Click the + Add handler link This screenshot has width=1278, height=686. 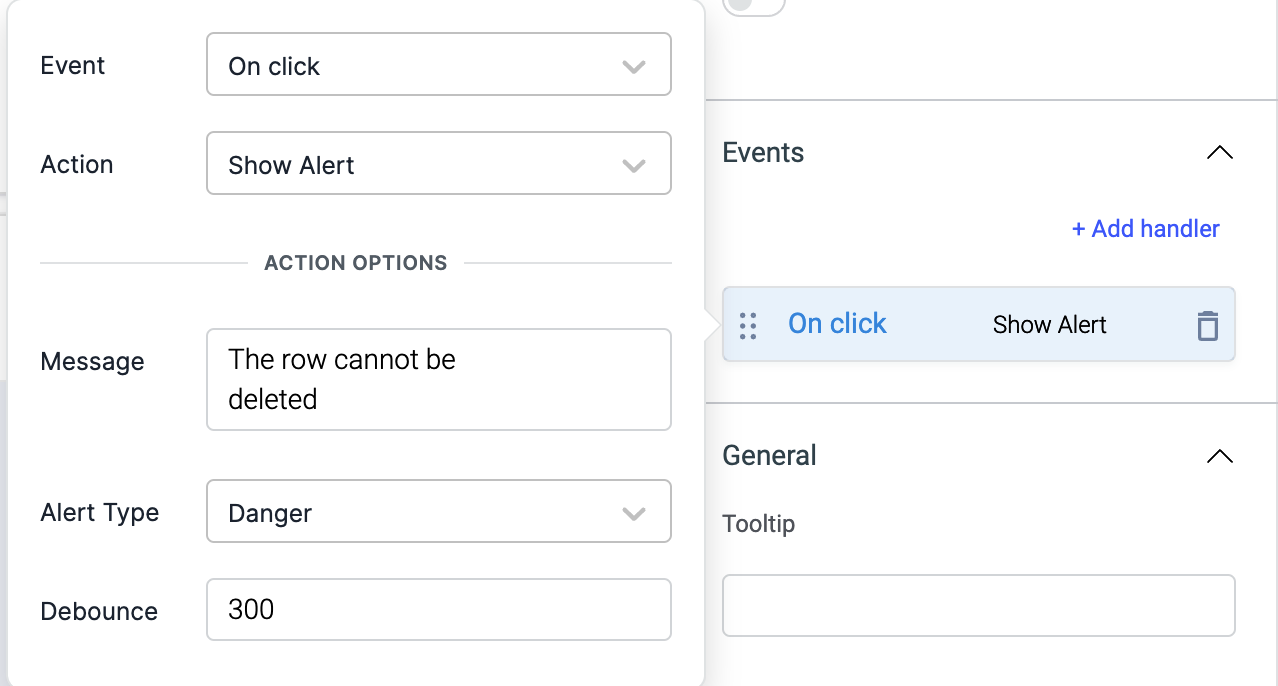(1145, 229)
